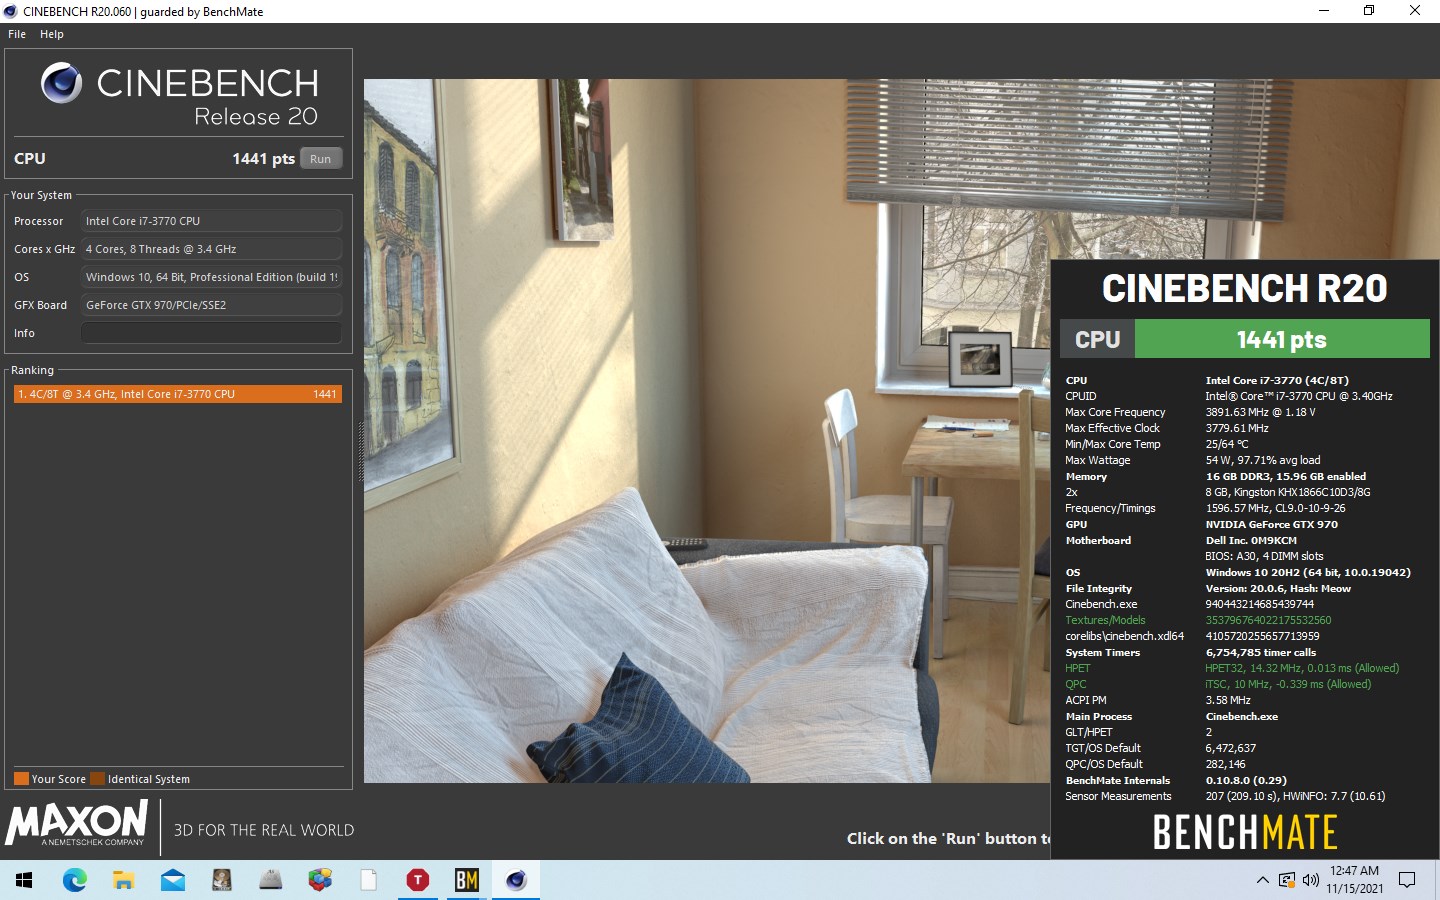Switch to BenchMate BM taskbar icon

pos(466,880)
